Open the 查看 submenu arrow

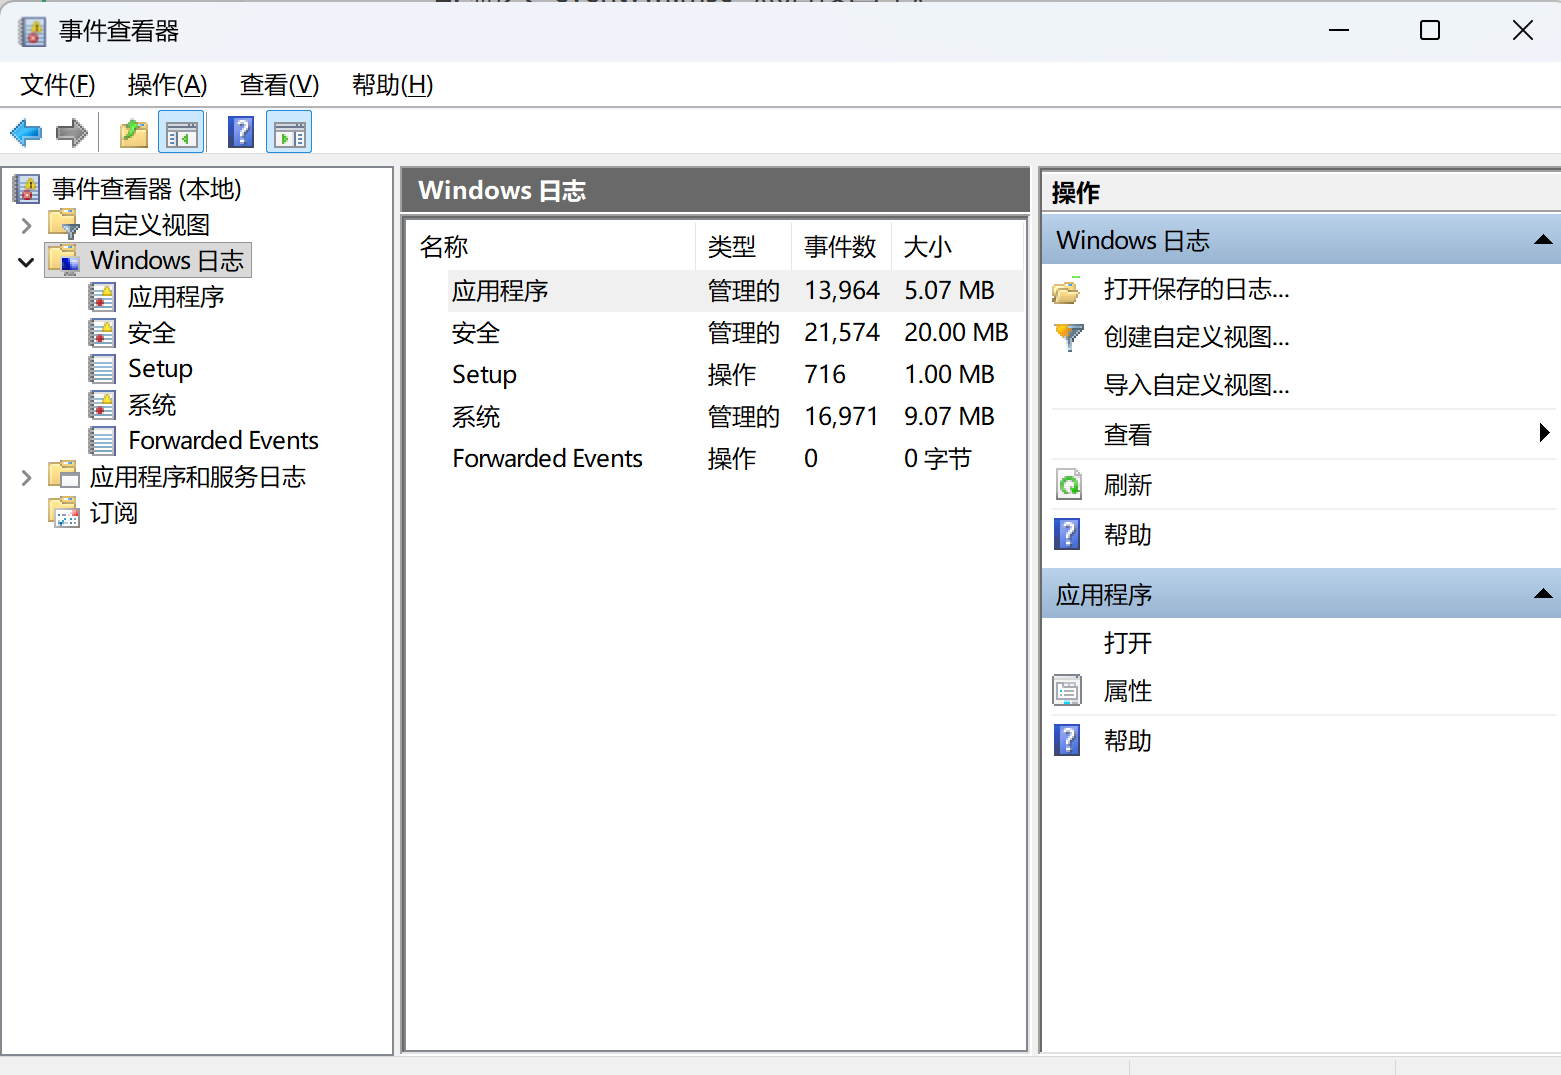coord(1544,432)
